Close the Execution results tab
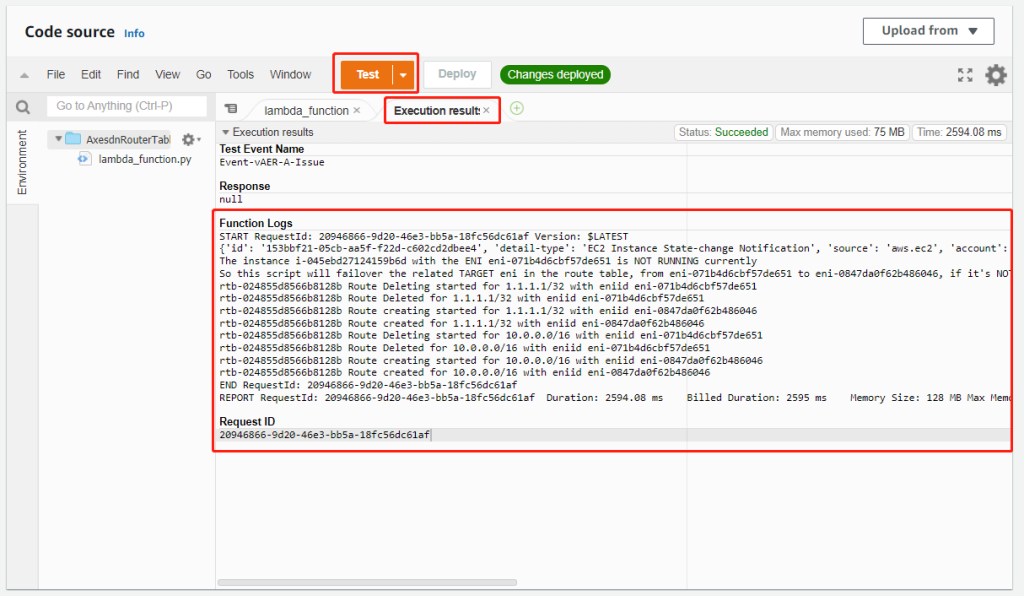Image resolution: width=1024 pixels, height=596 pixels. (x=486, y=110)
